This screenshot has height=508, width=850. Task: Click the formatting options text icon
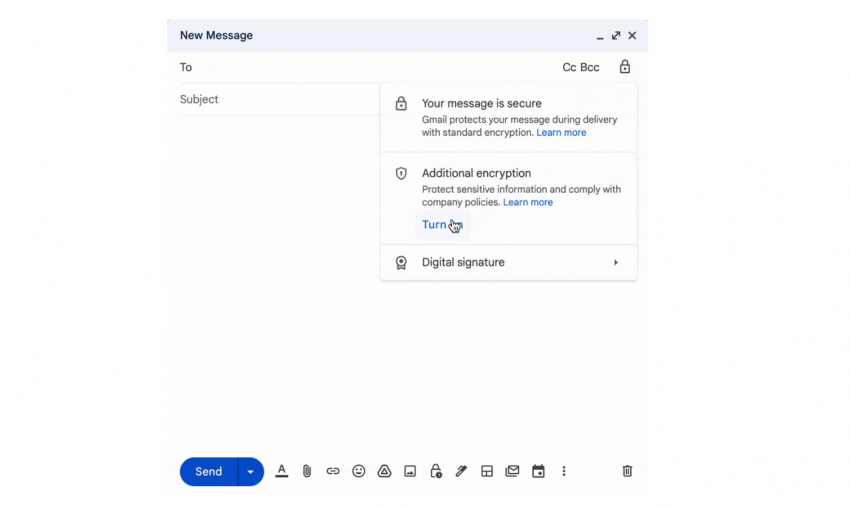tap(282, 471)
